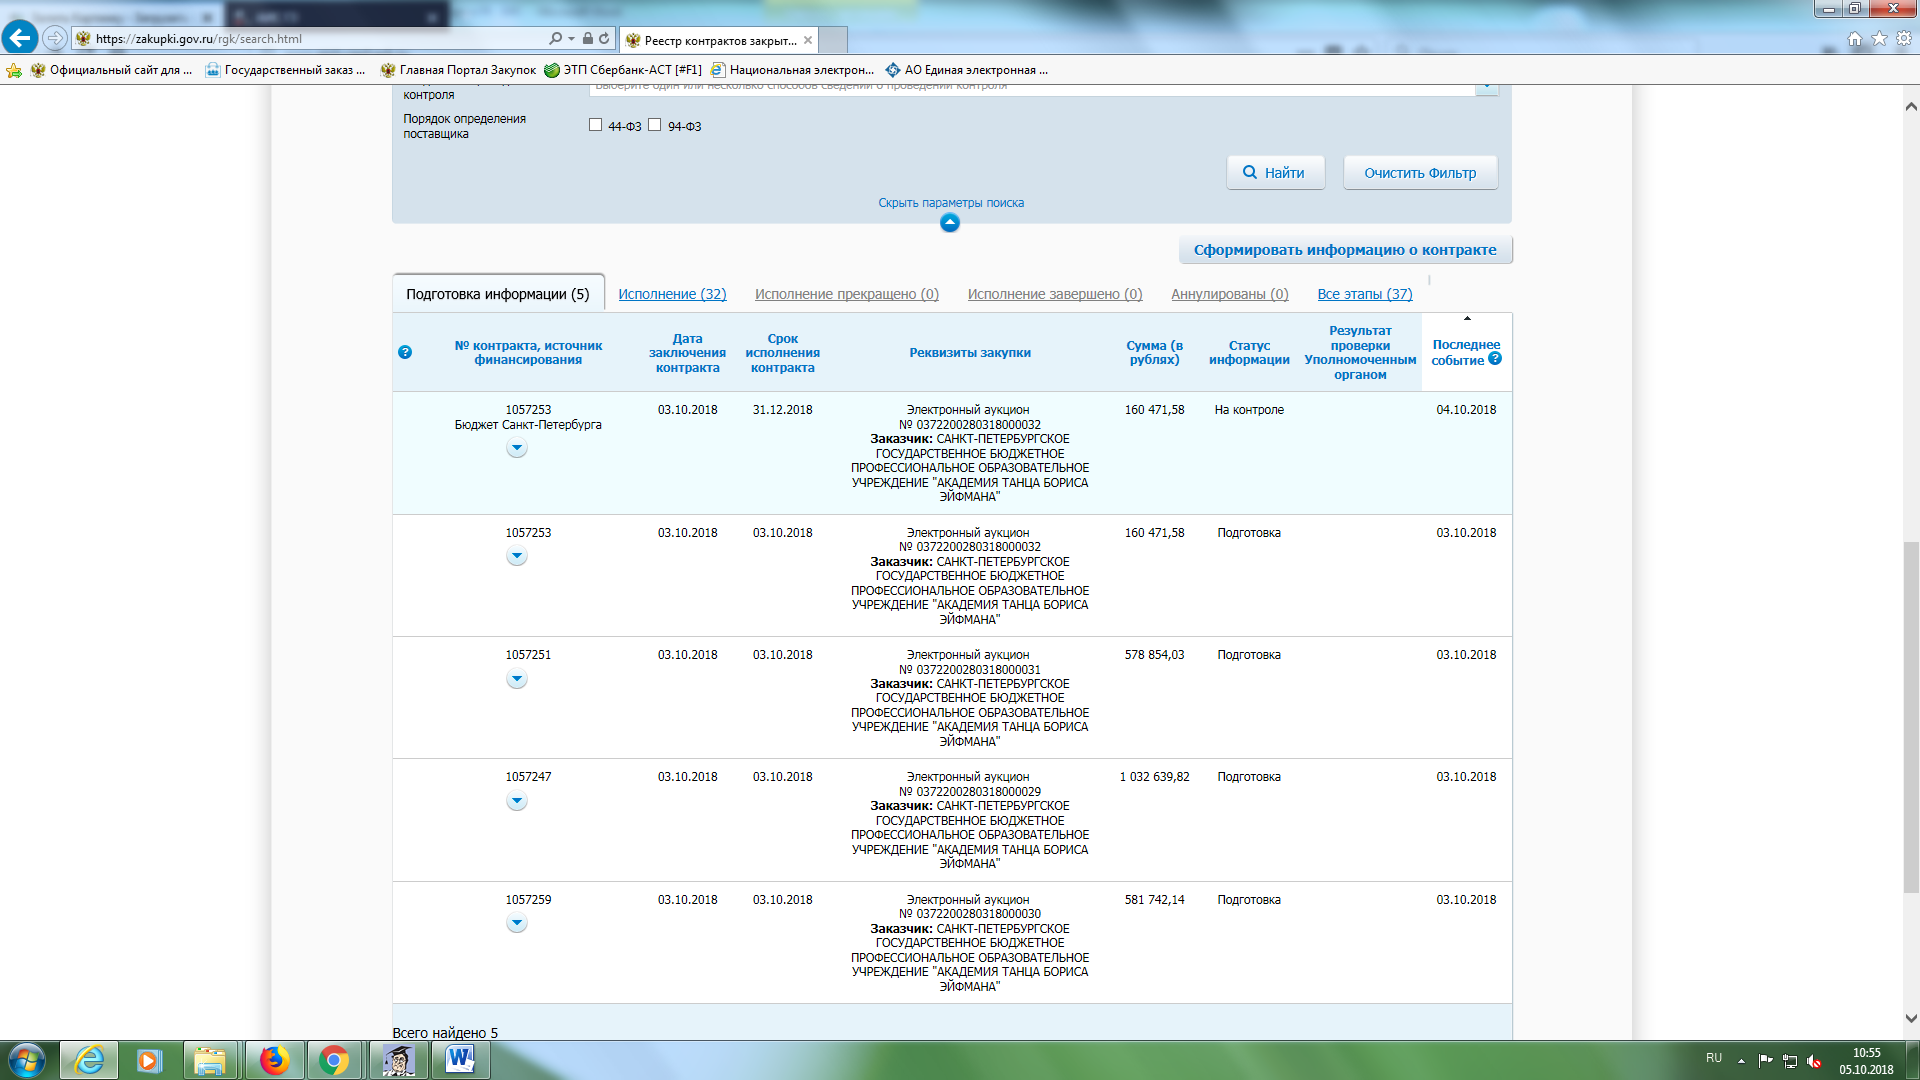Expand second 1057253 row with Подготовка status
1920x1080 pixels.
pyautogui.click(x=516, y=557)
